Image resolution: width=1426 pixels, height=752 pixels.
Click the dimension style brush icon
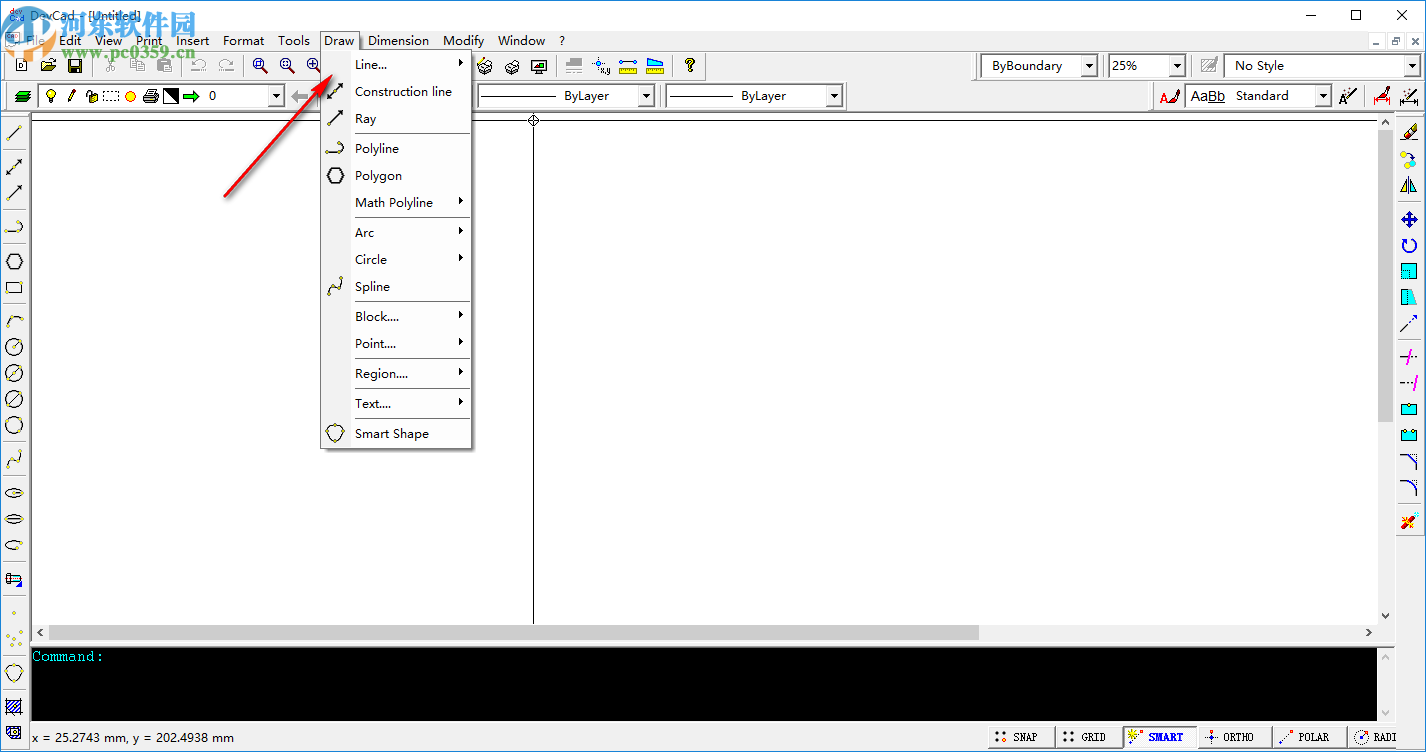(x=1382, y=96)
